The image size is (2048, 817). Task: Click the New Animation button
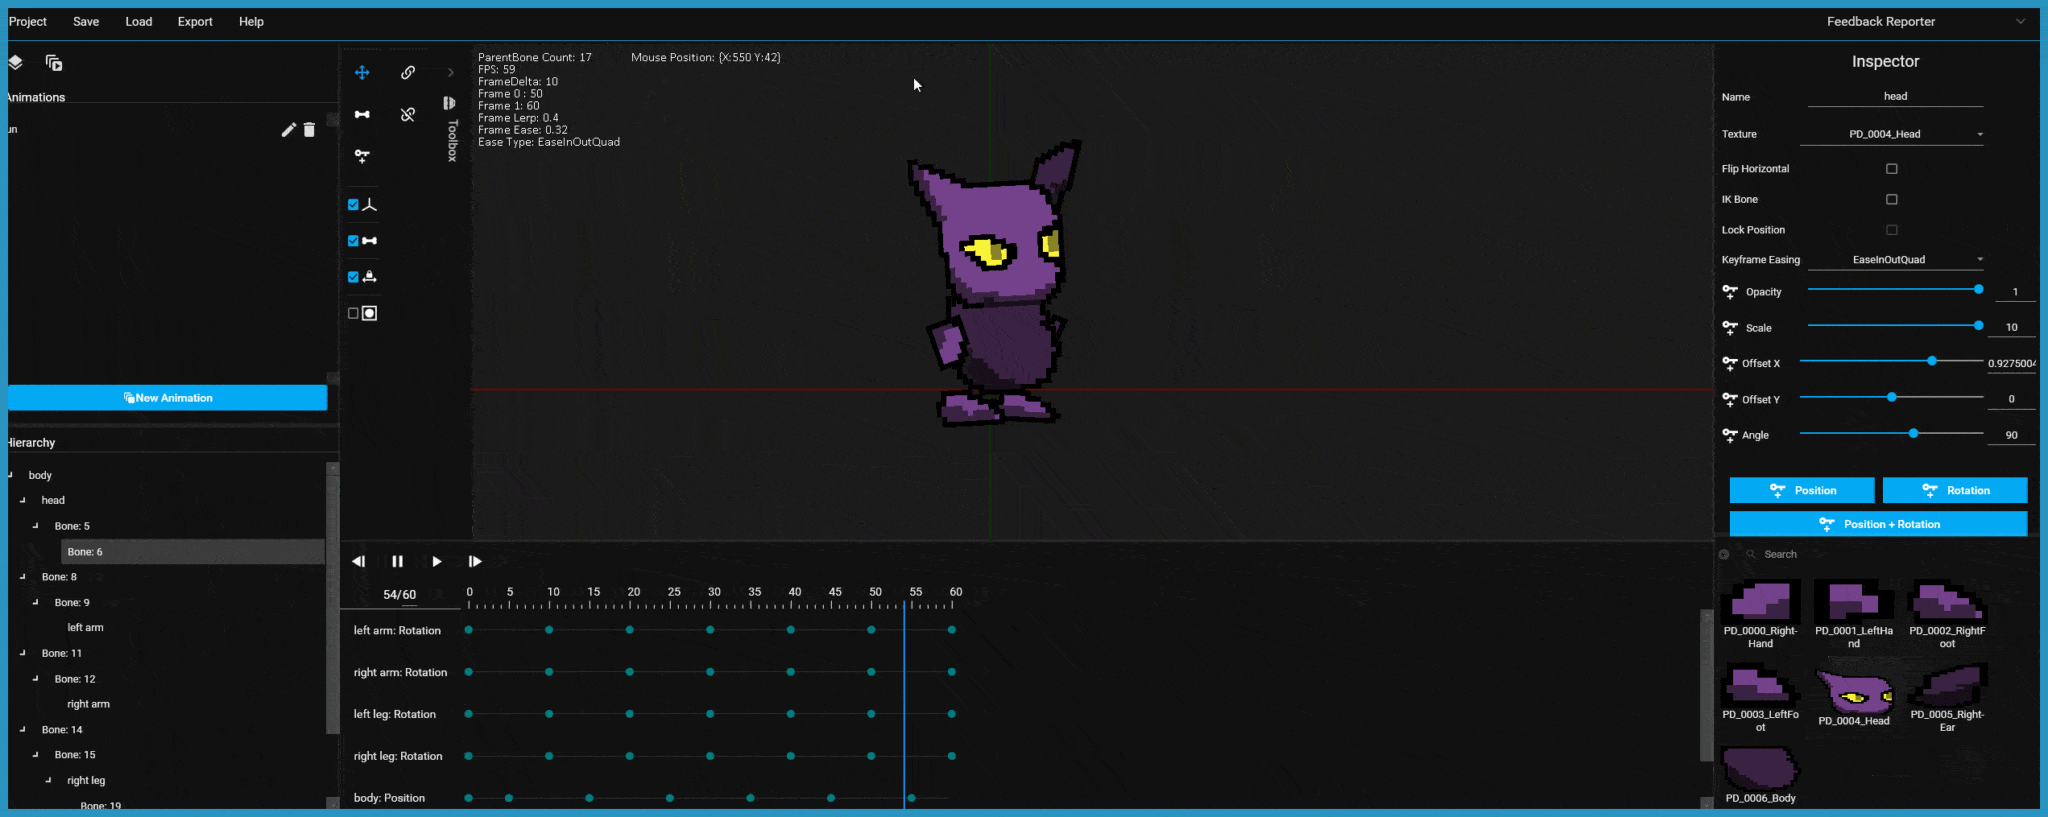[x=168, y=398]
